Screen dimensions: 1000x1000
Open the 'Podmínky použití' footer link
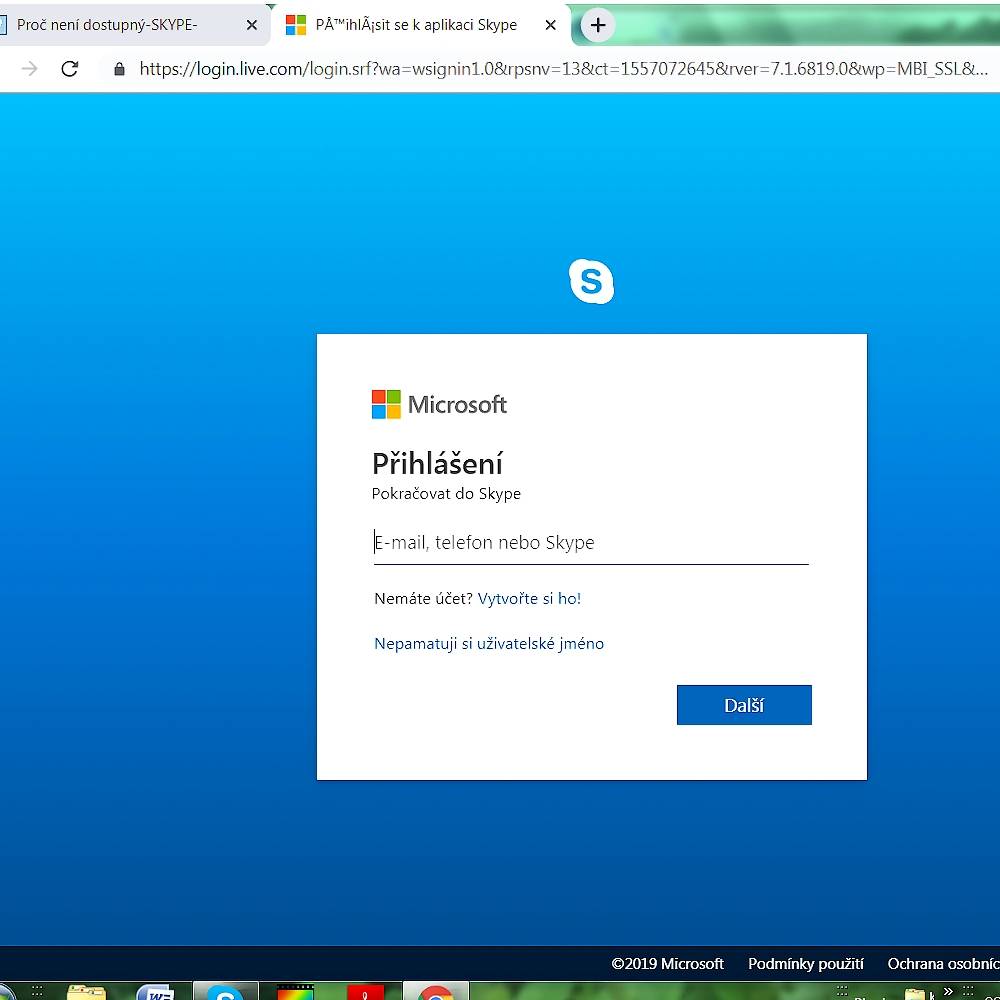[805, 964]
